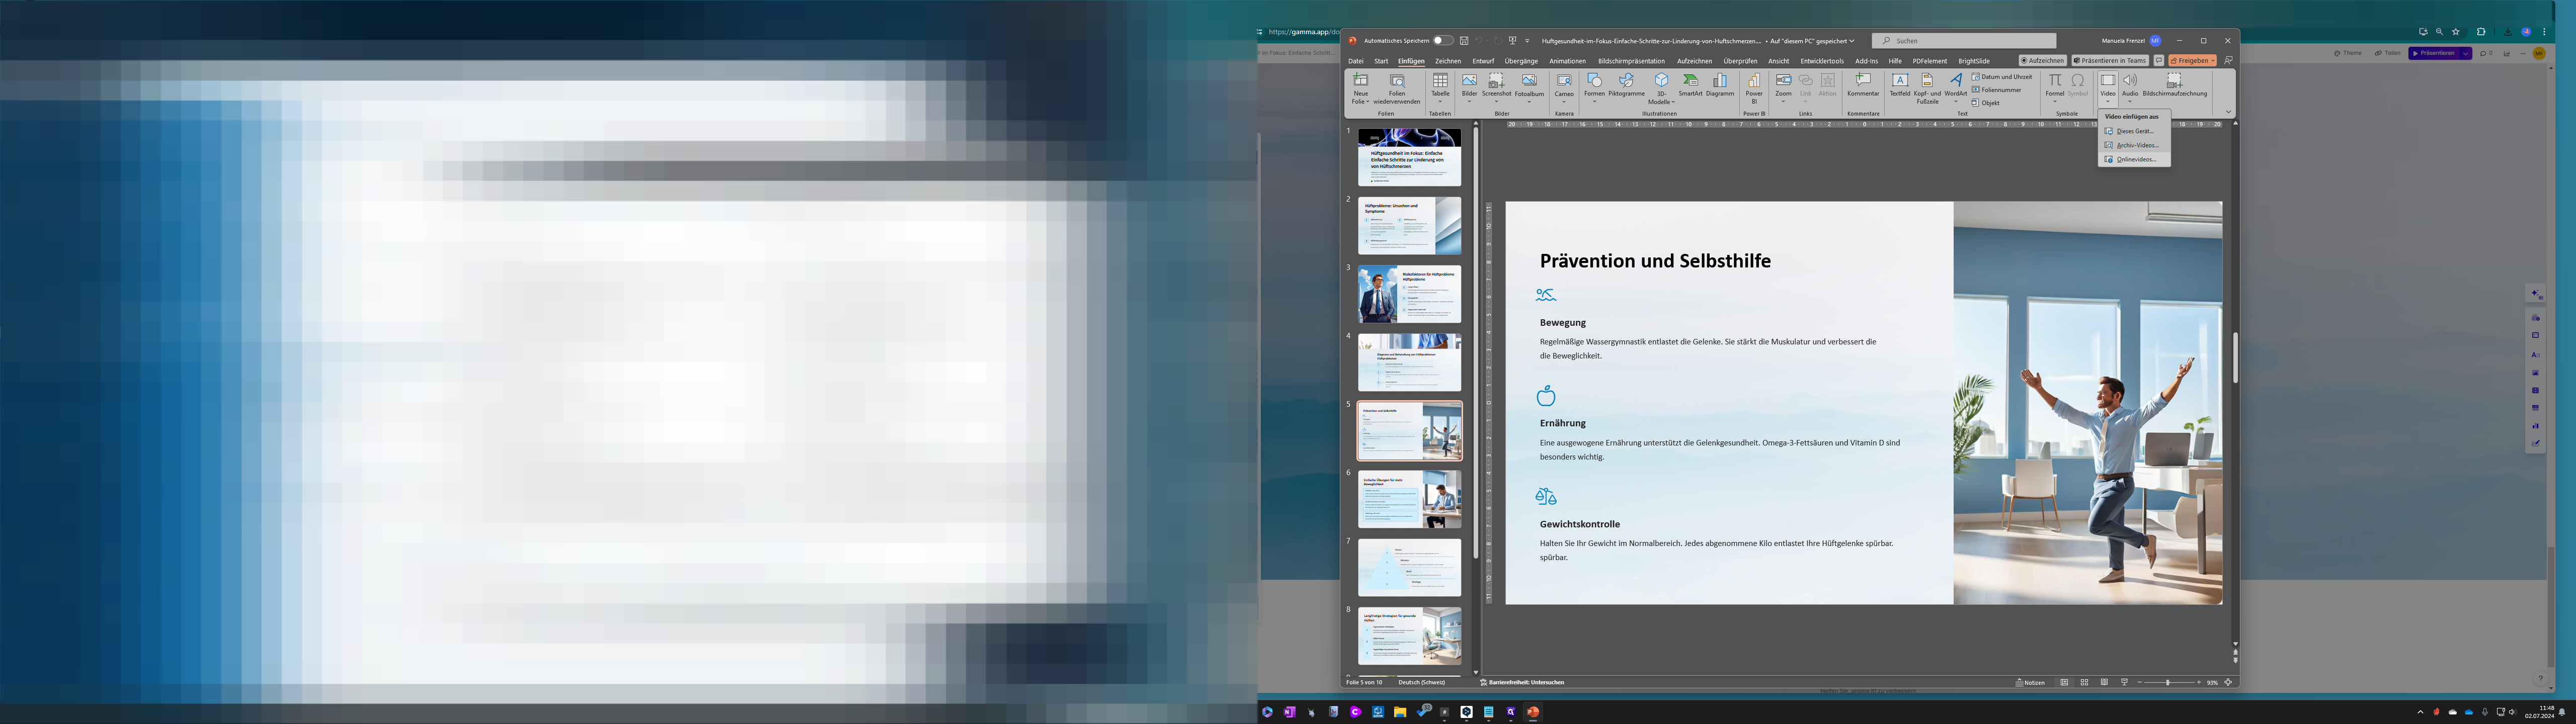Viewport: 2576px width, 724px height.
Task: Start a Bildschirmaufzeichnung
Action: (x=2174, y=85)
